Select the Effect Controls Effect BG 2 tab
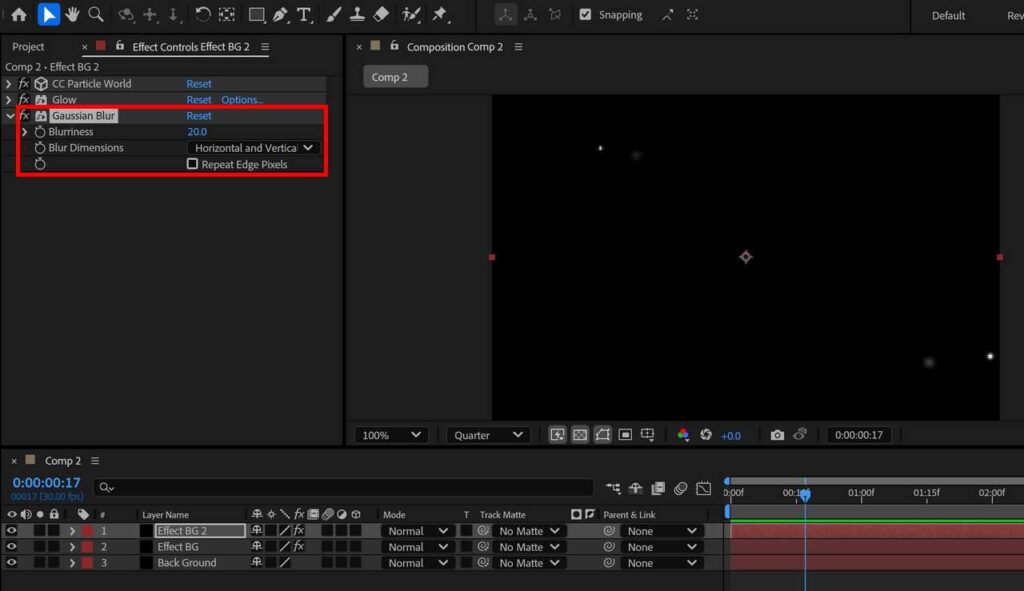Viewport: 1024px width, 591px height. 191,47
